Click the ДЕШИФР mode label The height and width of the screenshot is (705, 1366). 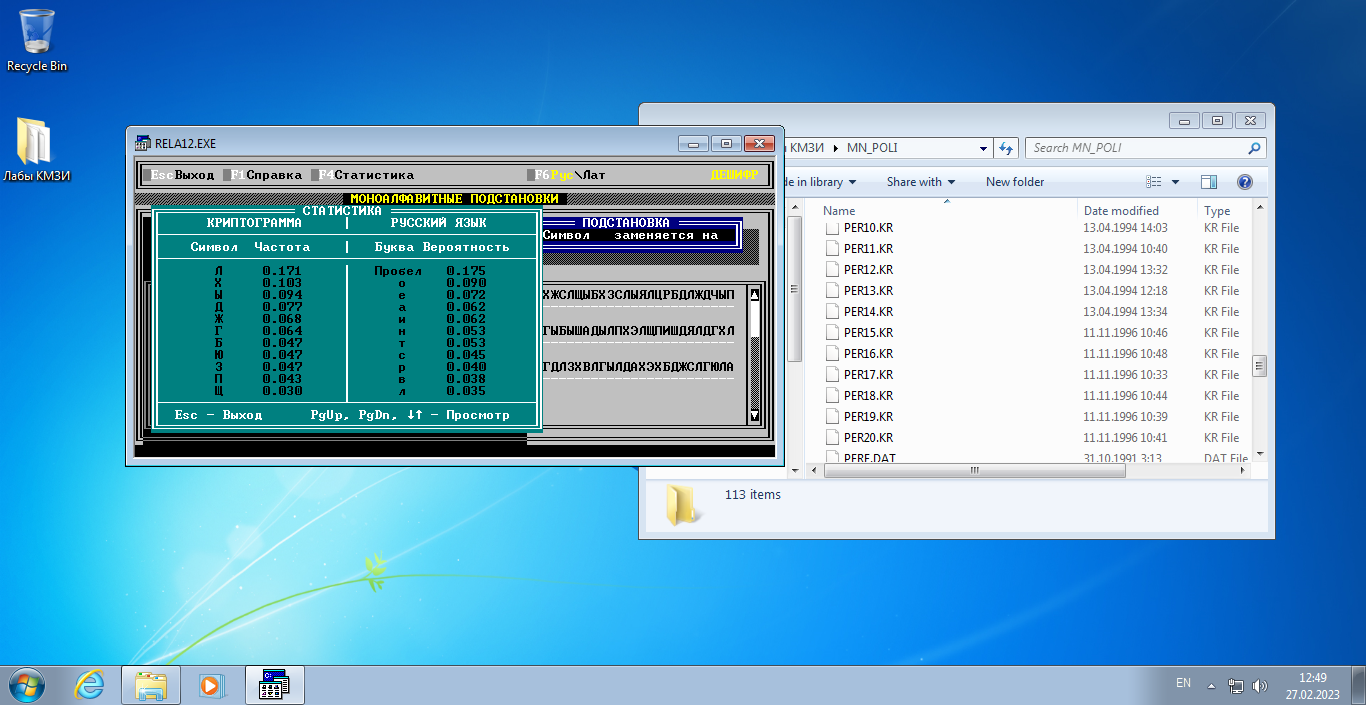[x=734, y=175]
